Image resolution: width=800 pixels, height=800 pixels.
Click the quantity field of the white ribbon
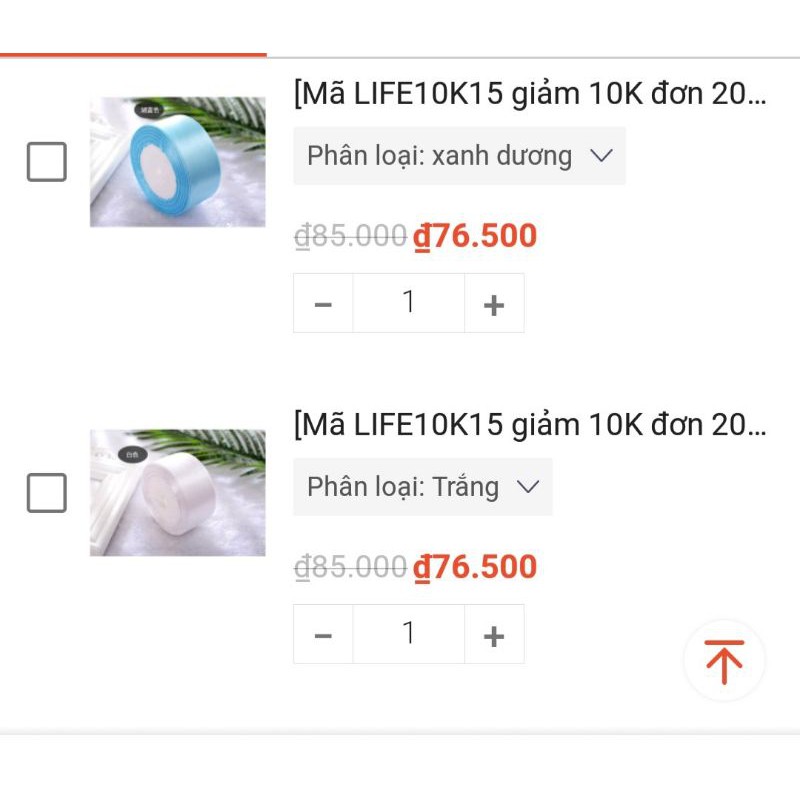[x=408, y=634]
